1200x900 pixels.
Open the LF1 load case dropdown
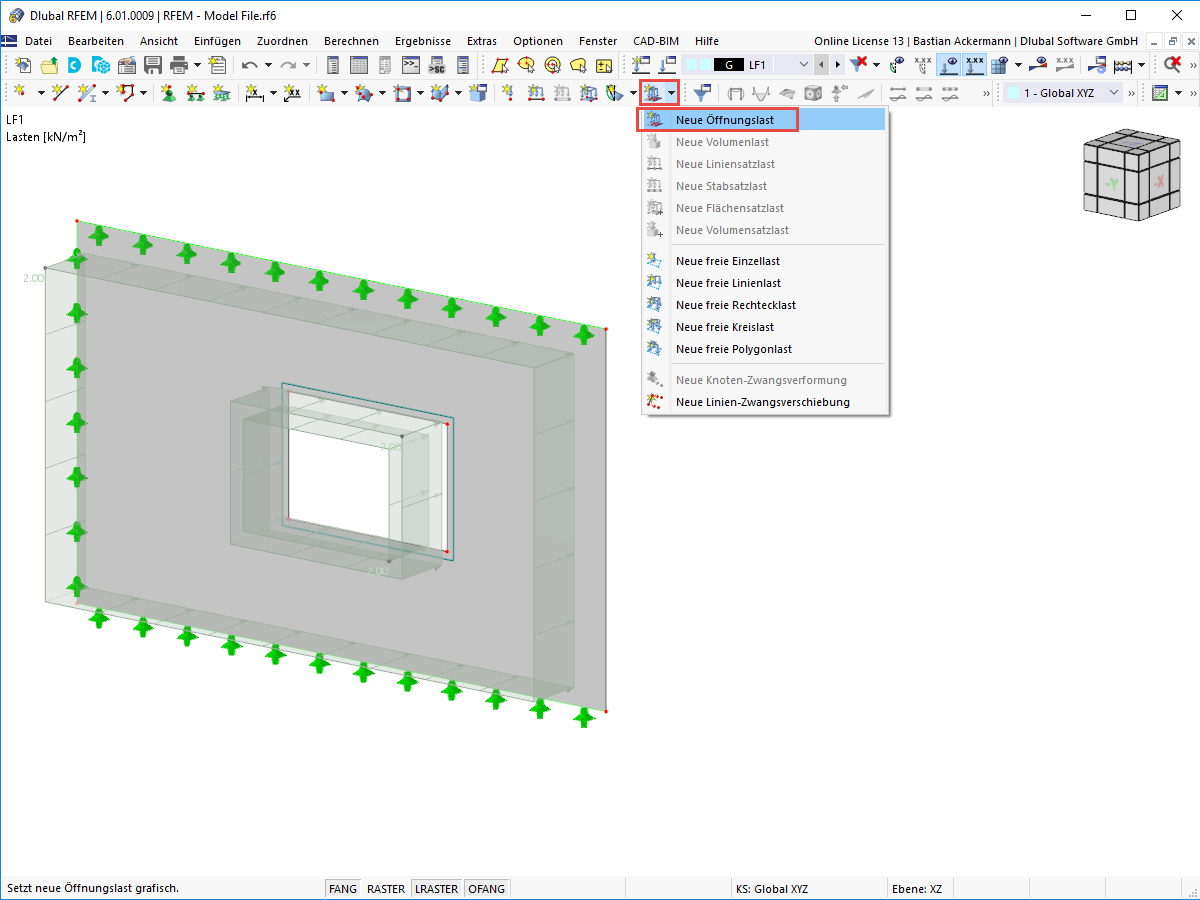[804, 65]
